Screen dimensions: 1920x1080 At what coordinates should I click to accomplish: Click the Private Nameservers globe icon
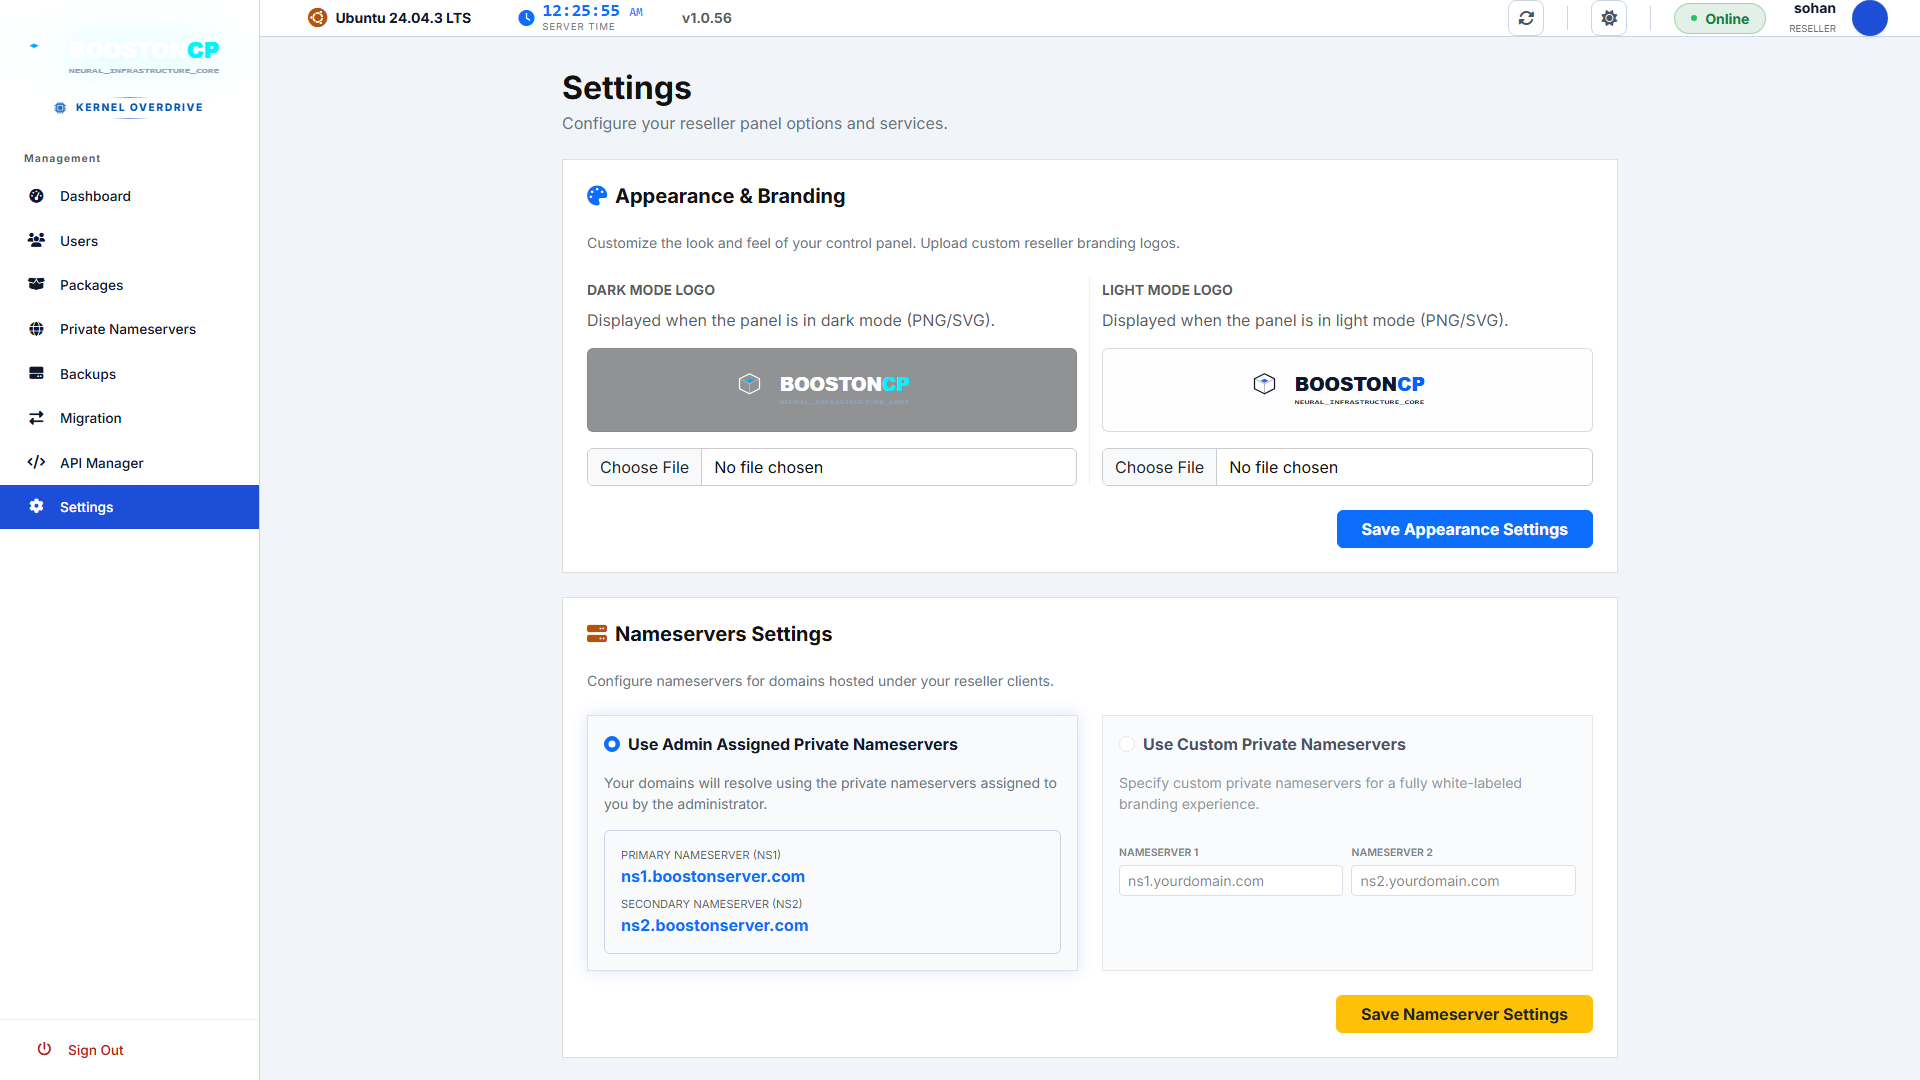[36, 329]
